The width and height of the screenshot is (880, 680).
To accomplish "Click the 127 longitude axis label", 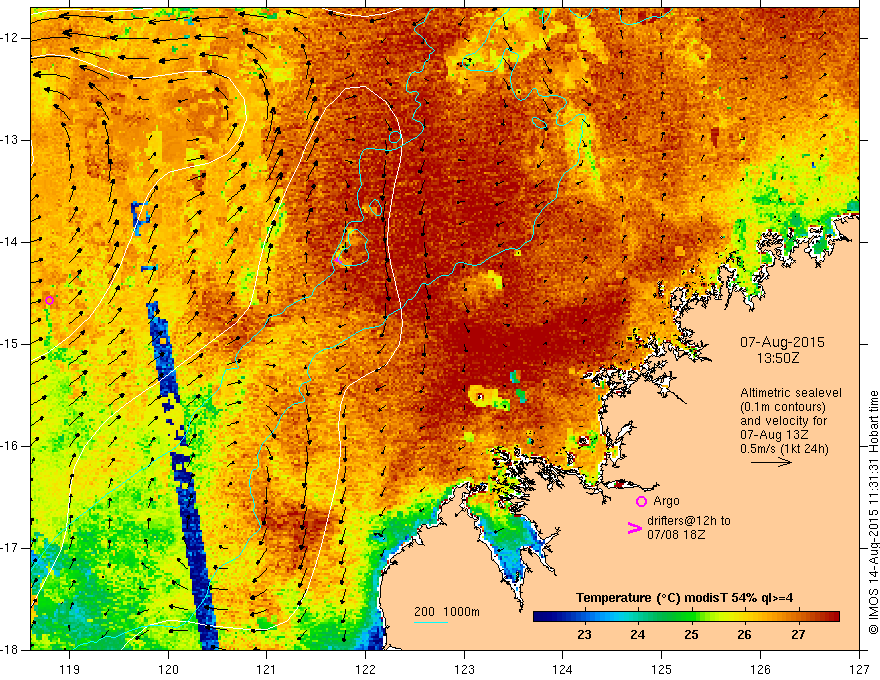I will click(859, 669).
